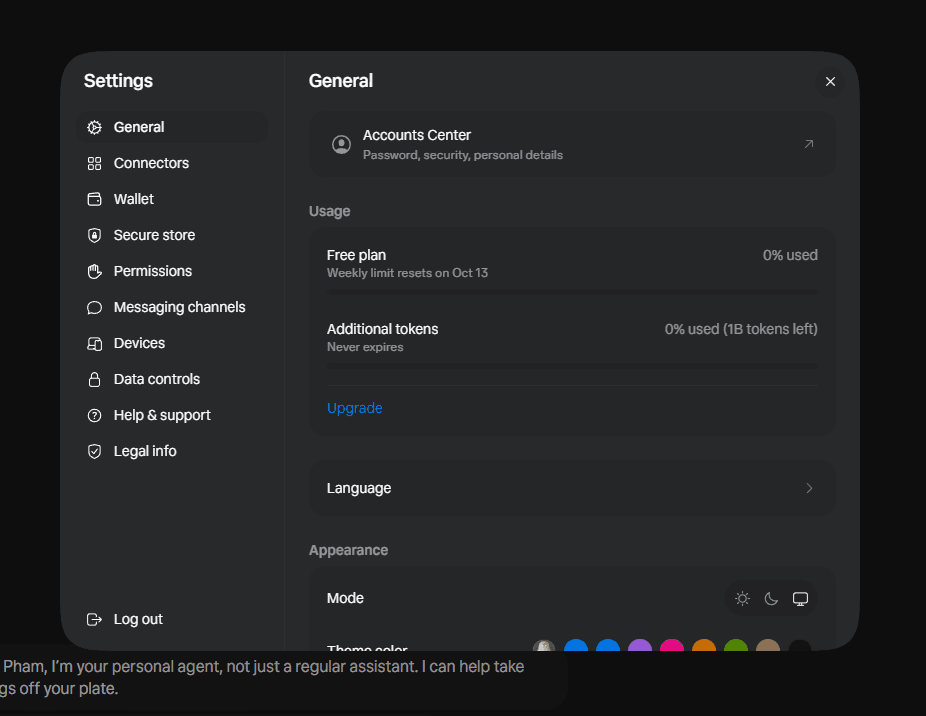926x716 pixels.
Task: Select the General settings section
Action: [x=172, y=127]
